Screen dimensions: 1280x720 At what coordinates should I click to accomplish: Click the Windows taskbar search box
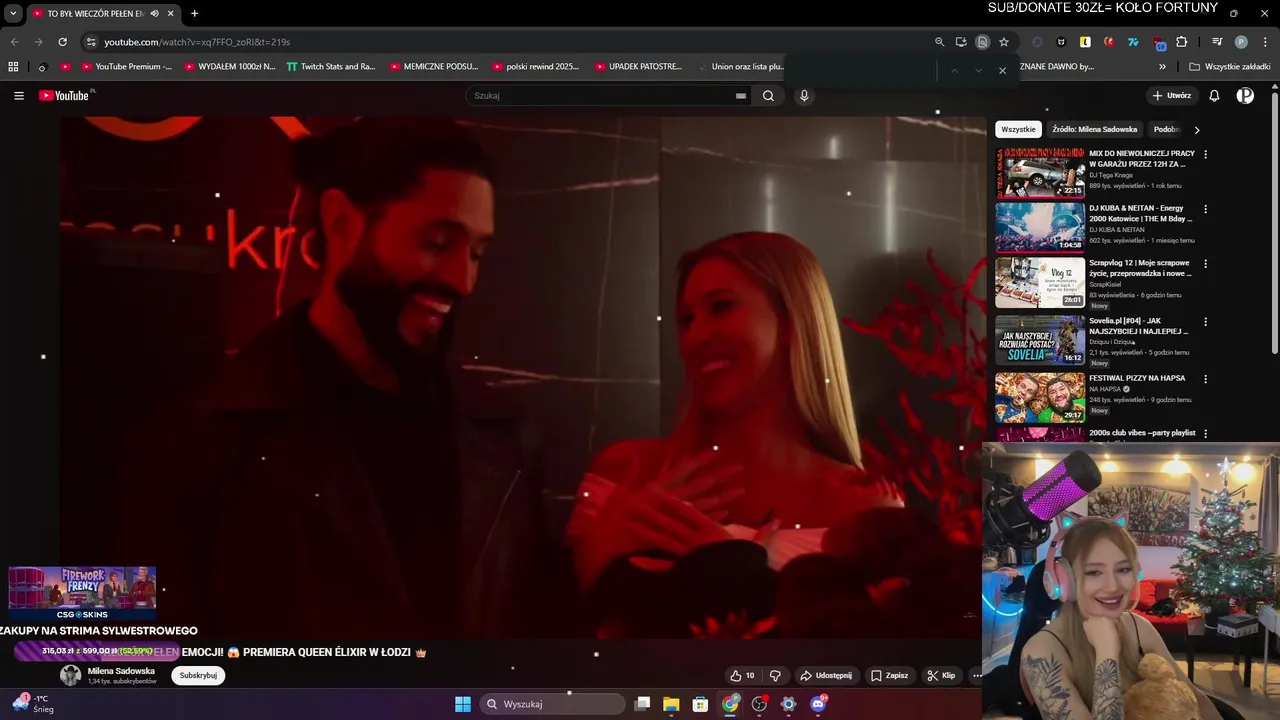coord(553,704)
